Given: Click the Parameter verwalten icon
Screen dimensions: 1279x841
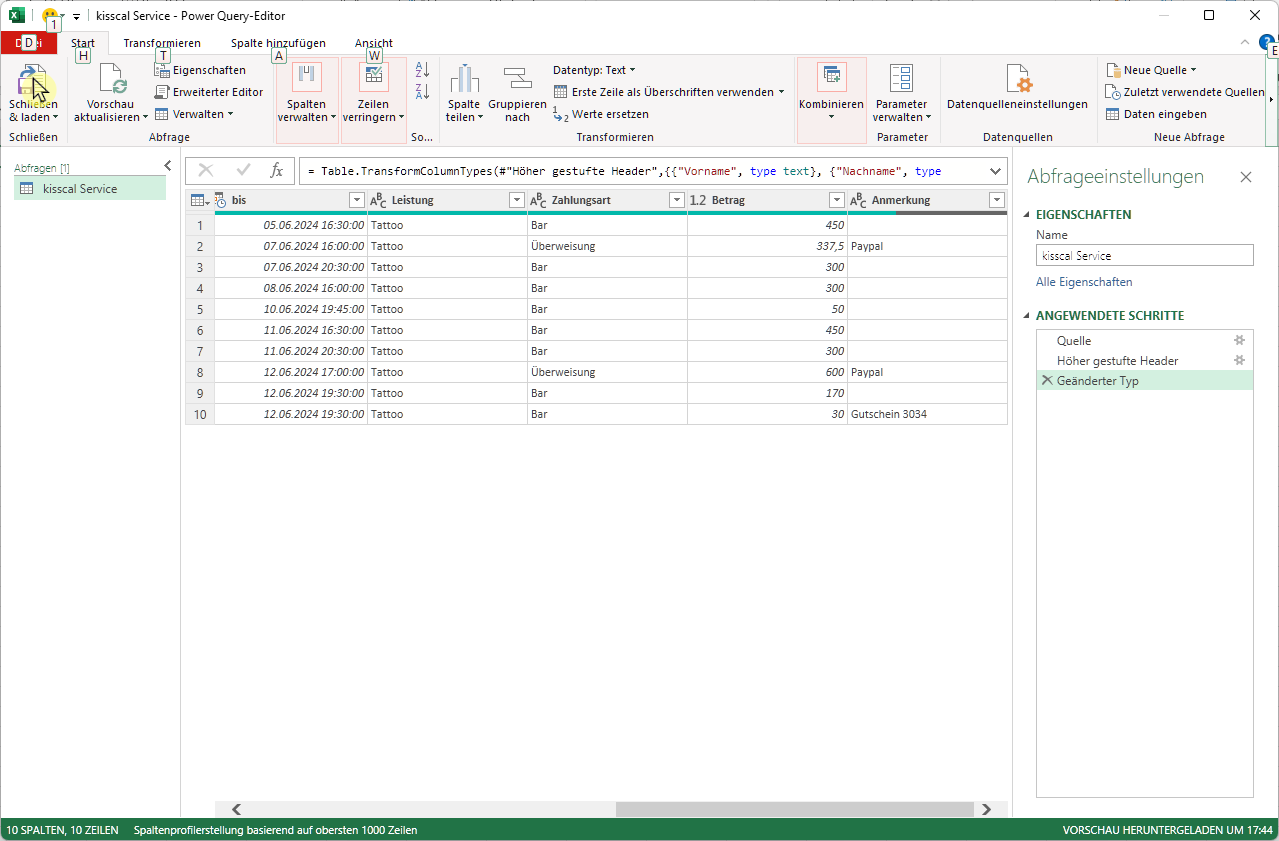Looking at the screenshot, I should (901, 79).
